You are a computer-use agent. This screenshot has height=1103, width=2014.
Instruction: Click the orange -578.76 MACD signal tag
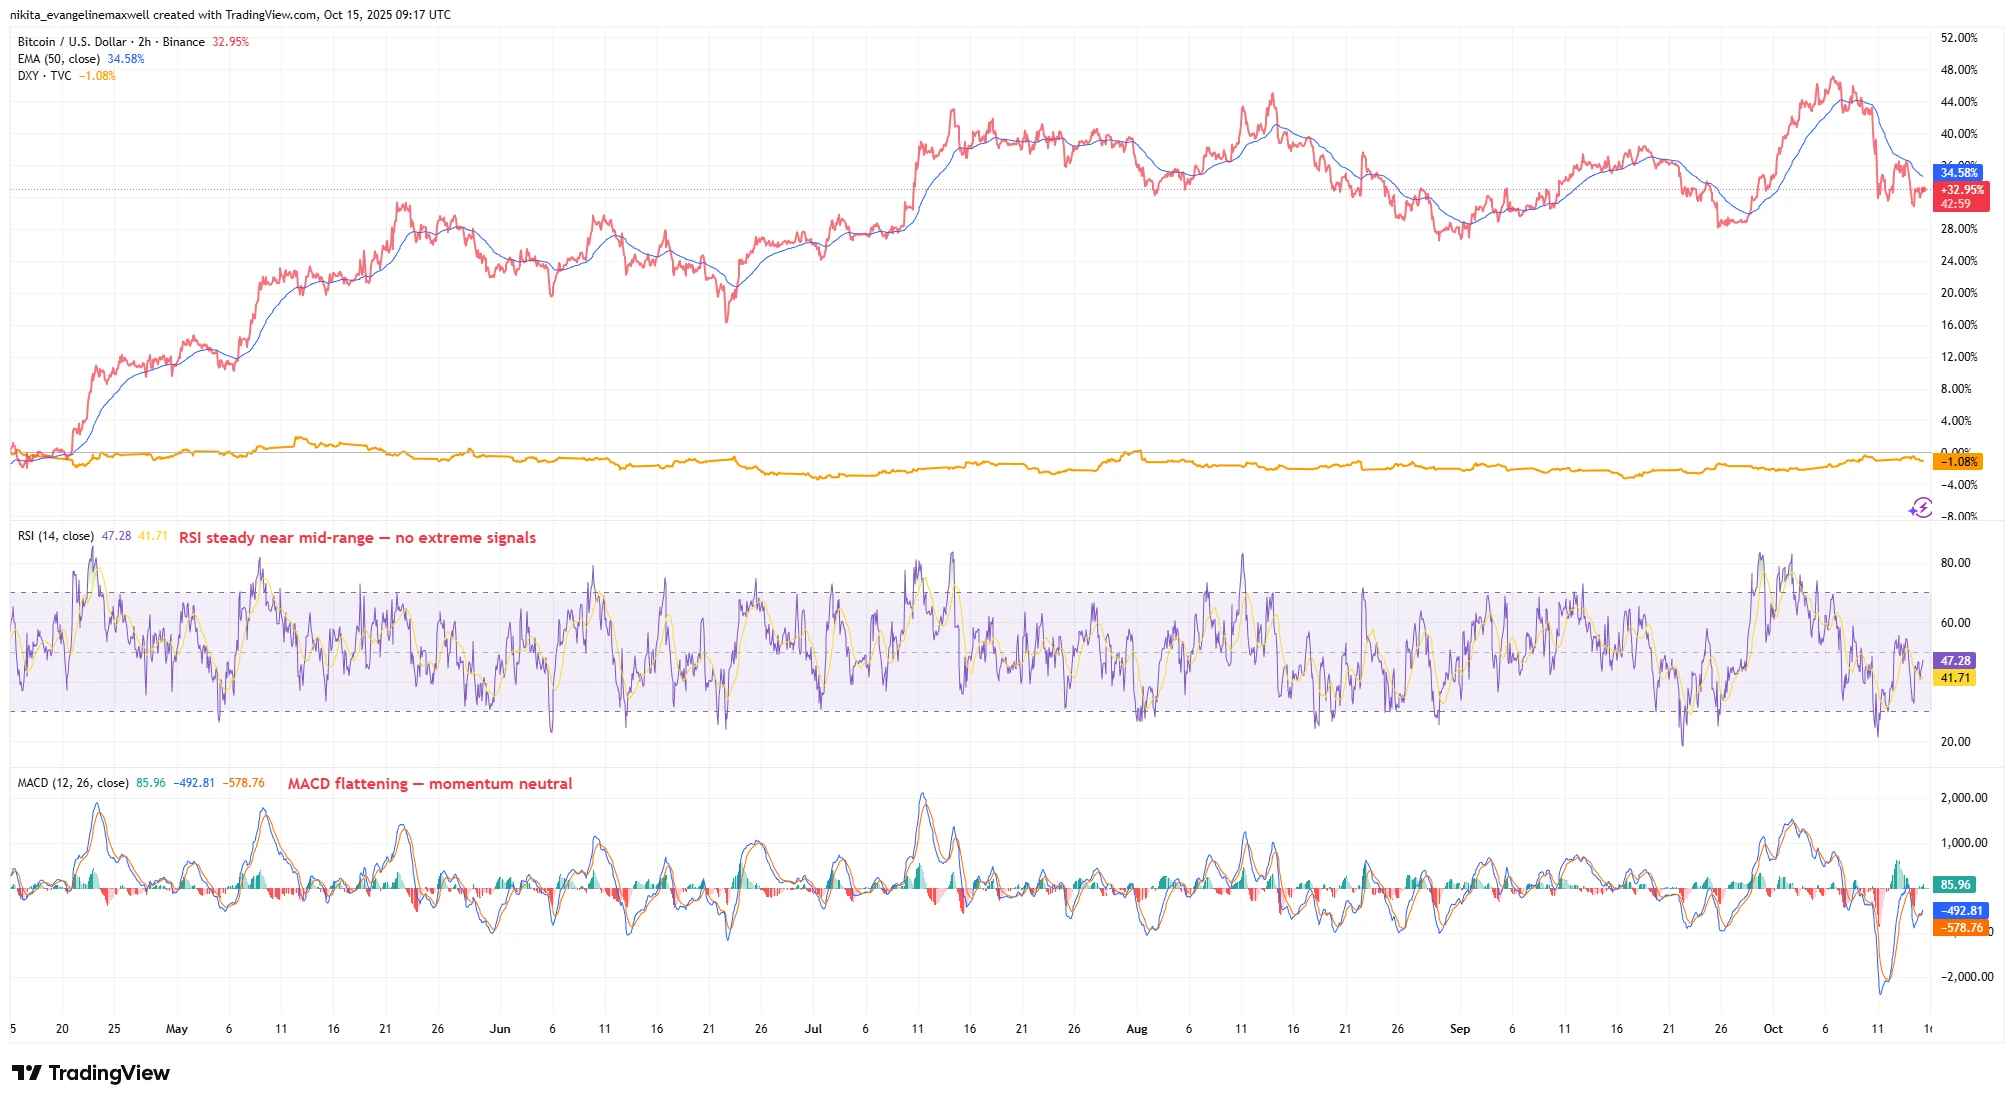pyautogui.click(x=1962, y=928)
